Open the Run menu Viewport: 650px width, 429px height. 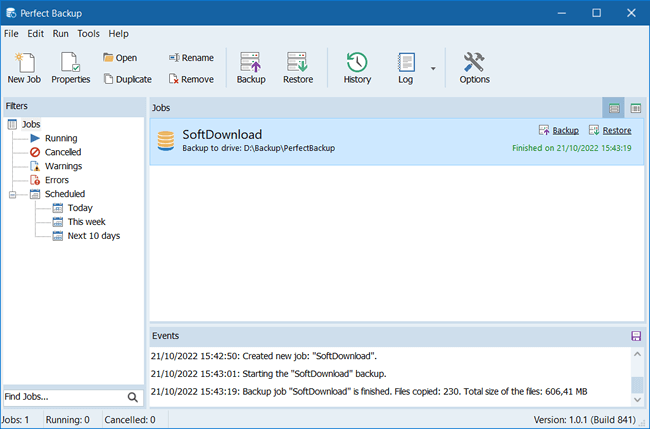pyautogui.click(x=61, y=33)
